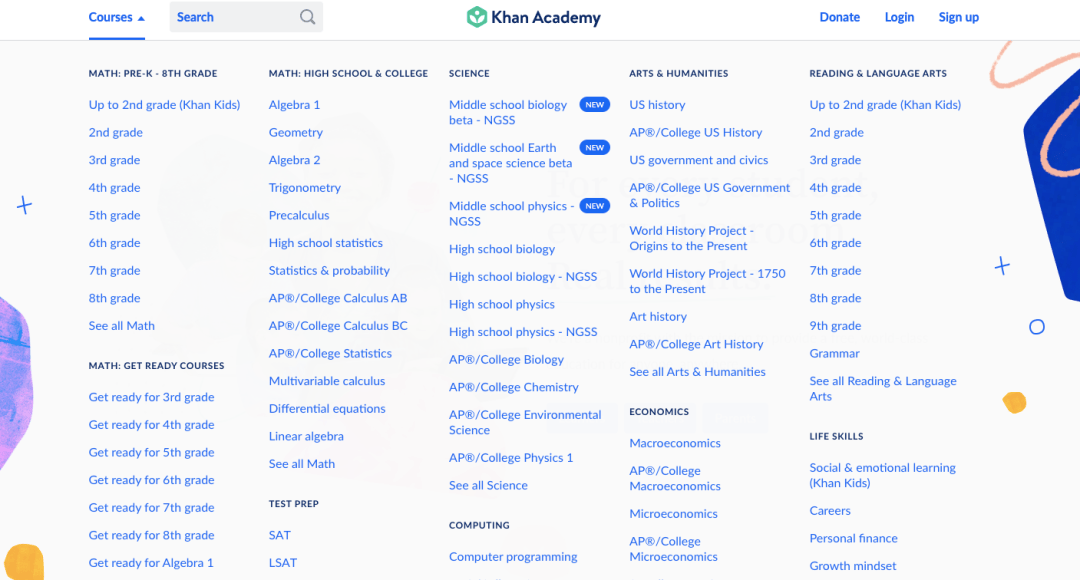Viewport: 1080px width, 580px height.
Task: Select Computer programming under Computing
Action: pos(513,557)
